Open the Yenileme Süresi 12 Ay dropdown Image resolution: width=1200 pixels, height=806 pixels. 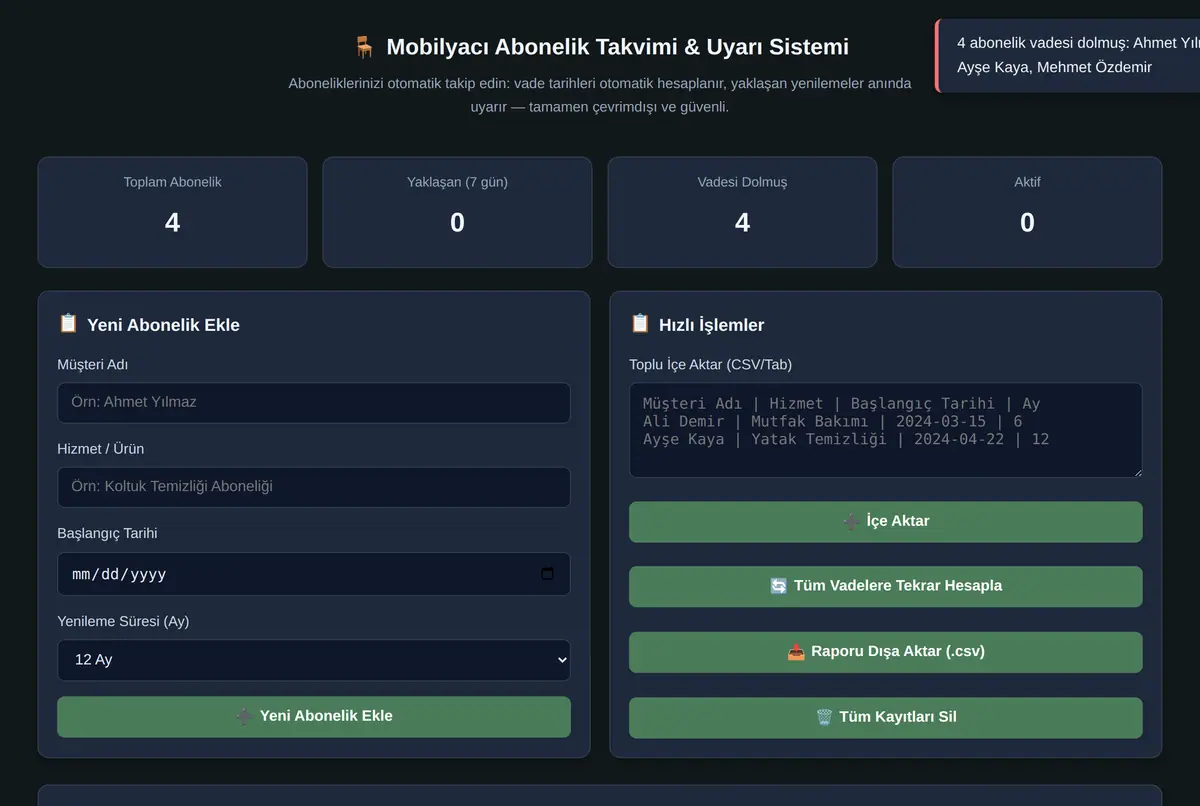314,660
